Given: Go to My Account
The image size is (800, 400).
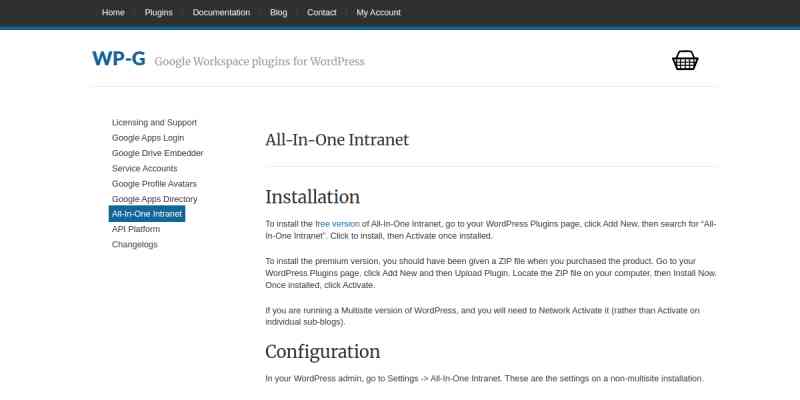Looking at the screenshot, I should (379, 12).
